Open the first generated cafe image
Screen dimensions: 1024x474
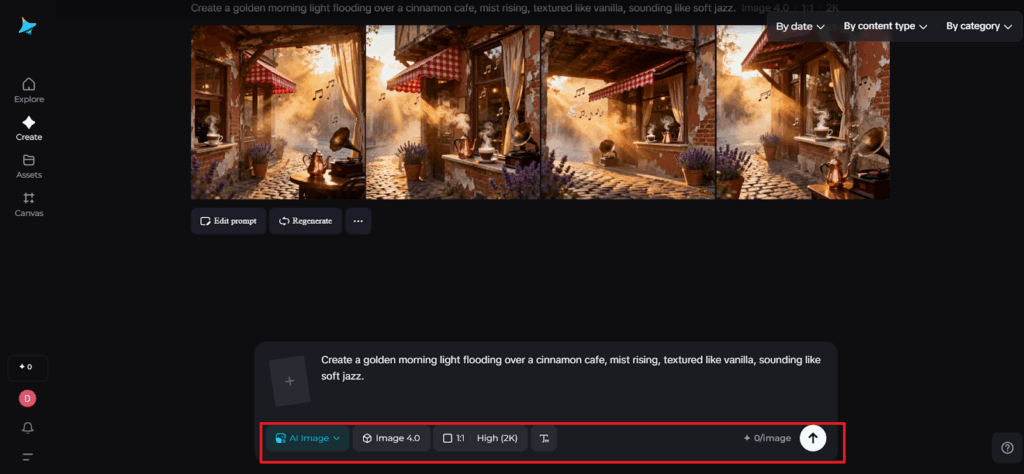pyautogui.click(x=278, y=112)
